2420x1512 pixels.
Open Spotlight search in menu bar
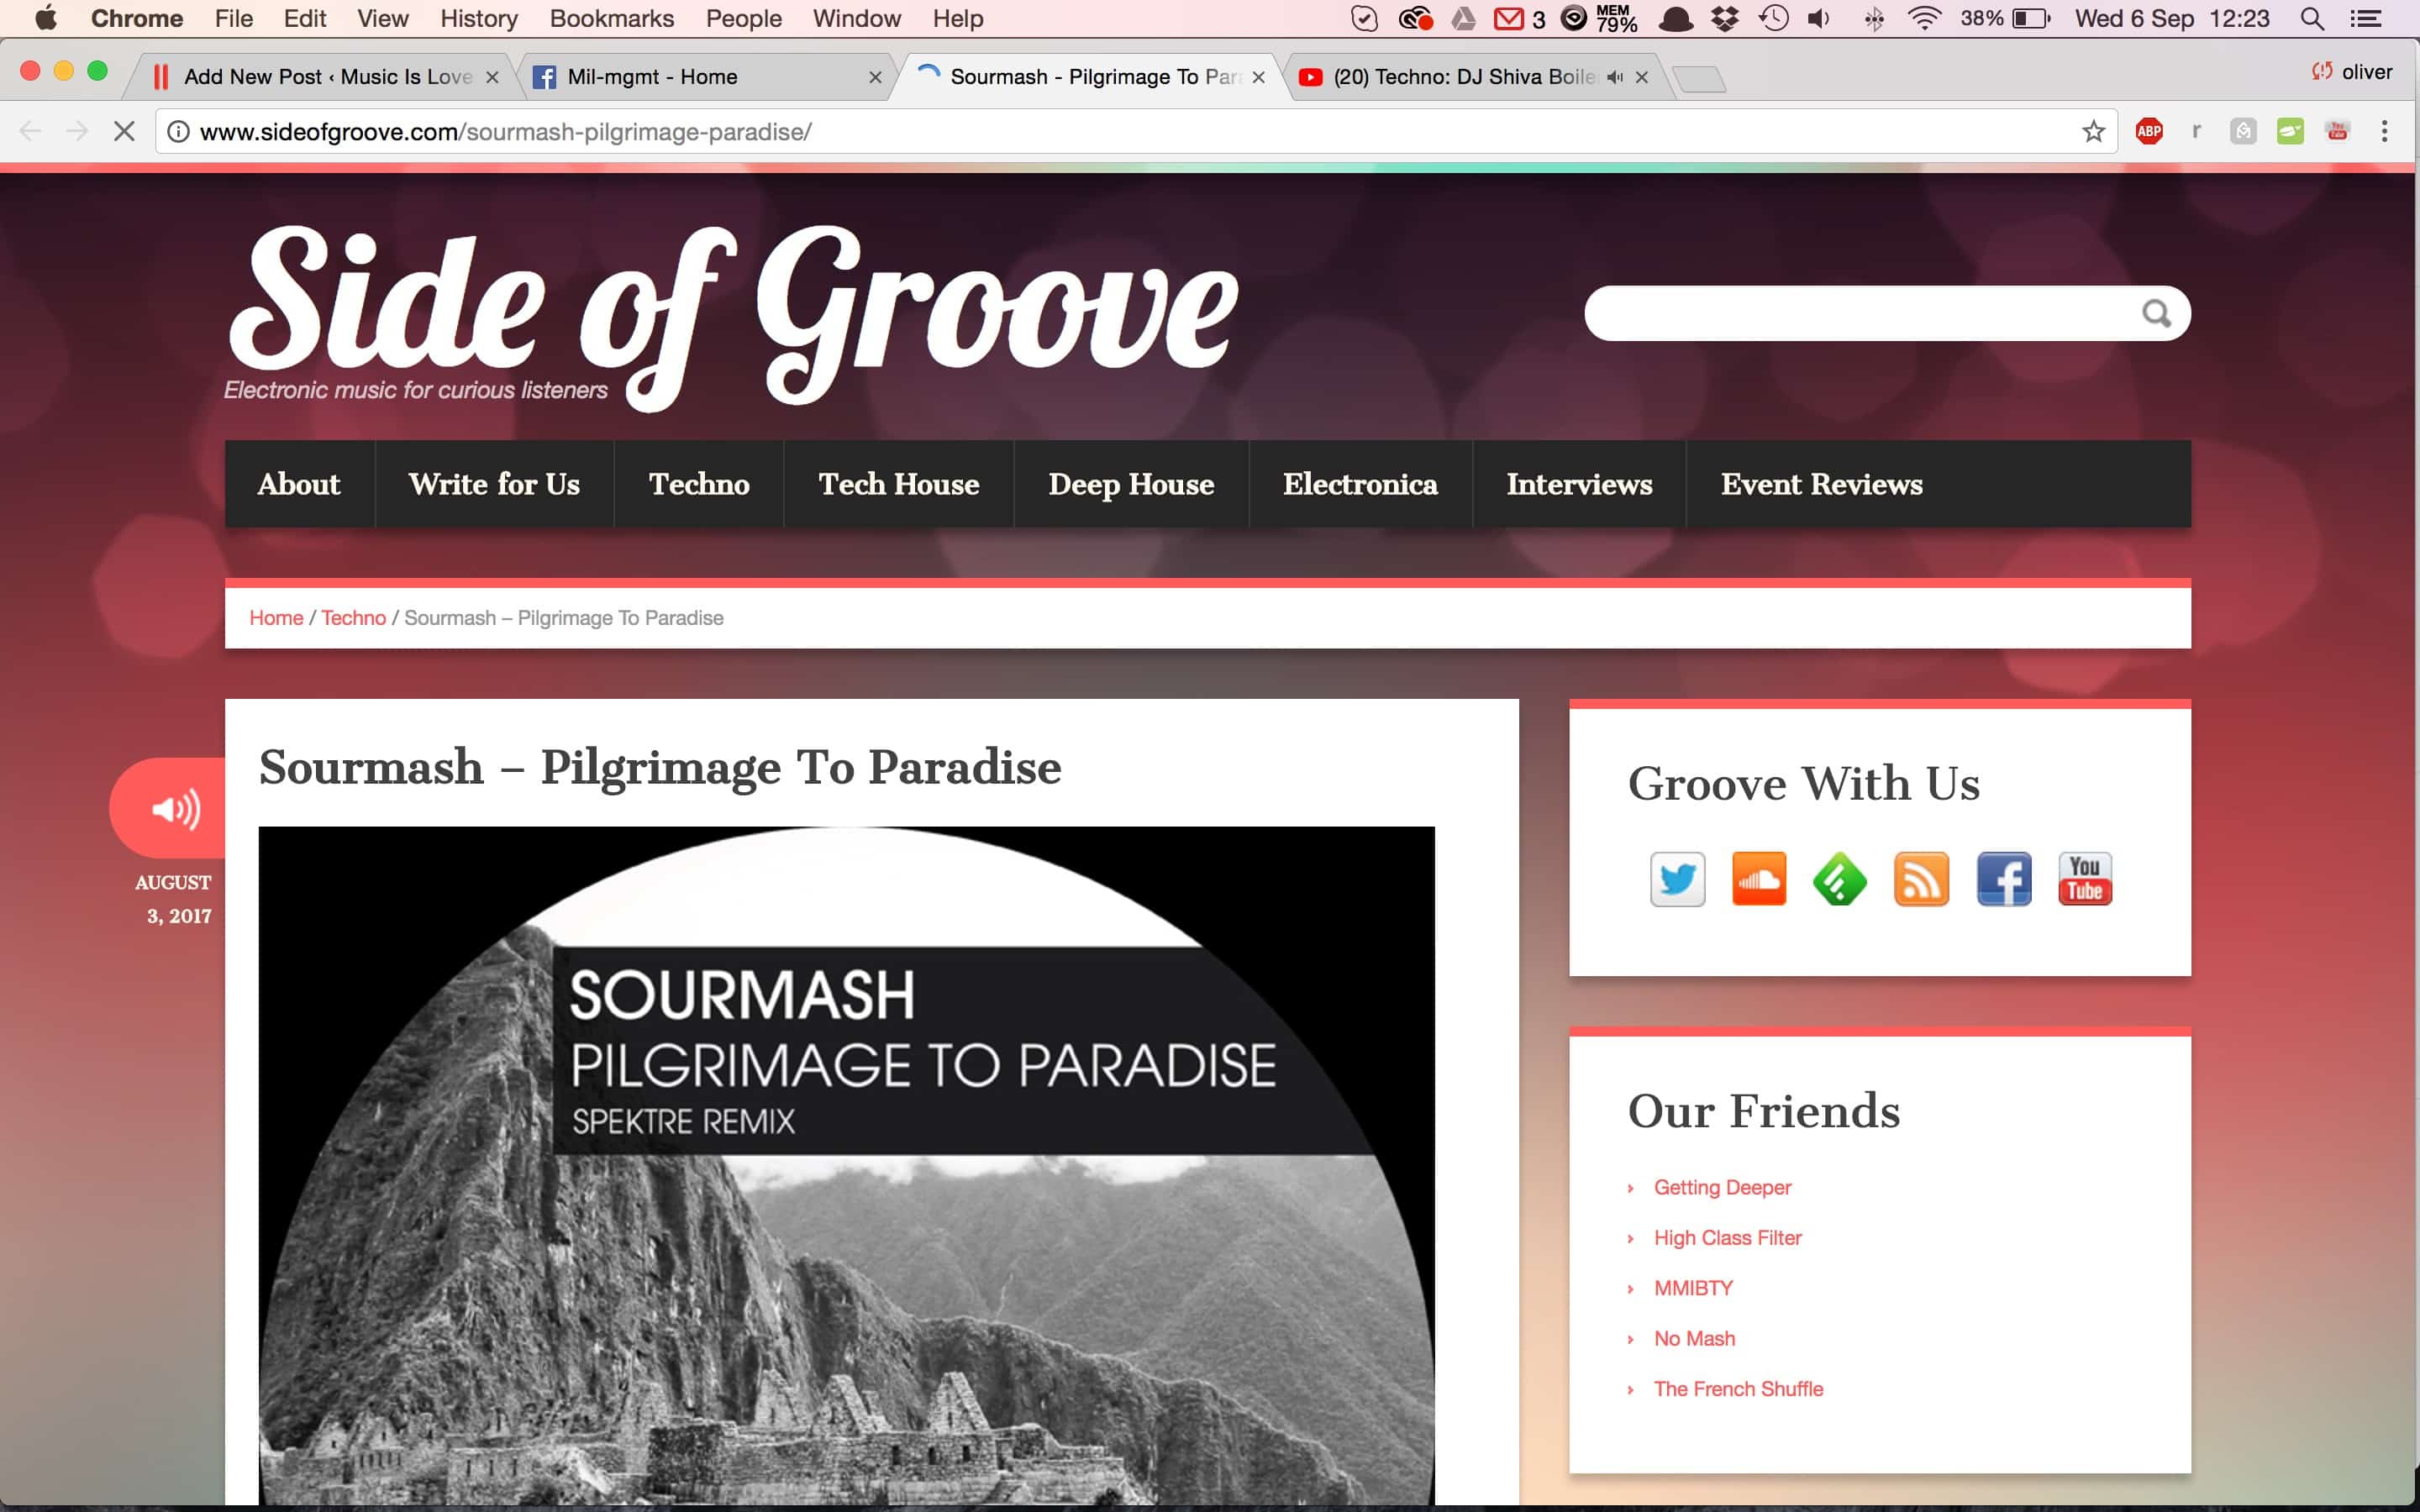pyautogui.click(x=2311, y=18)
